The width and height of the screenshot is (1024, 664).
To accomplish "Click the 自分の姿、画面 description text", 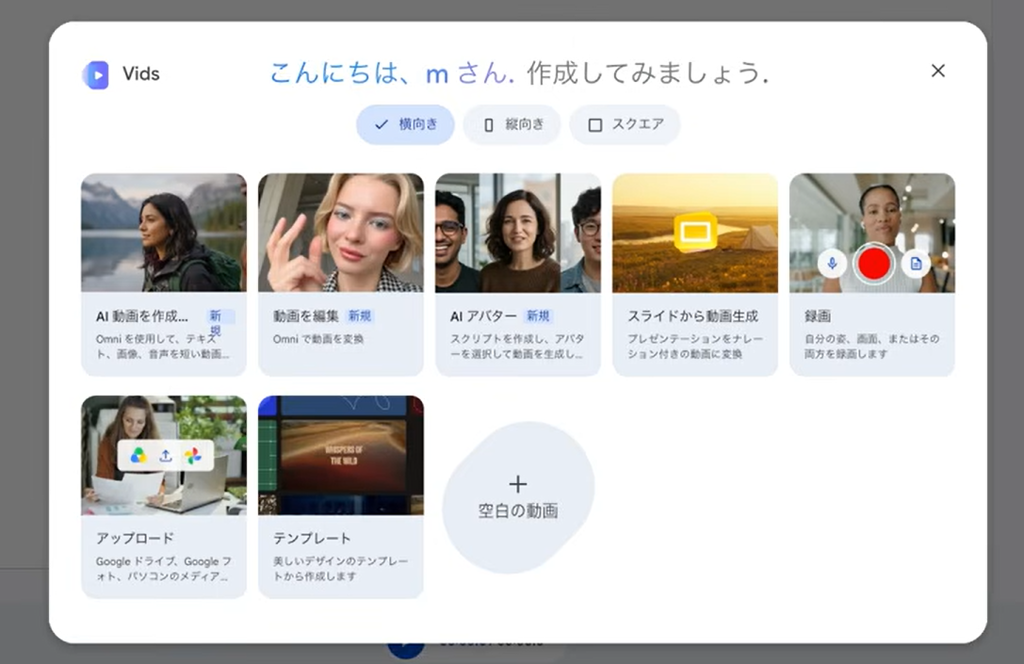I will [872, 346].
